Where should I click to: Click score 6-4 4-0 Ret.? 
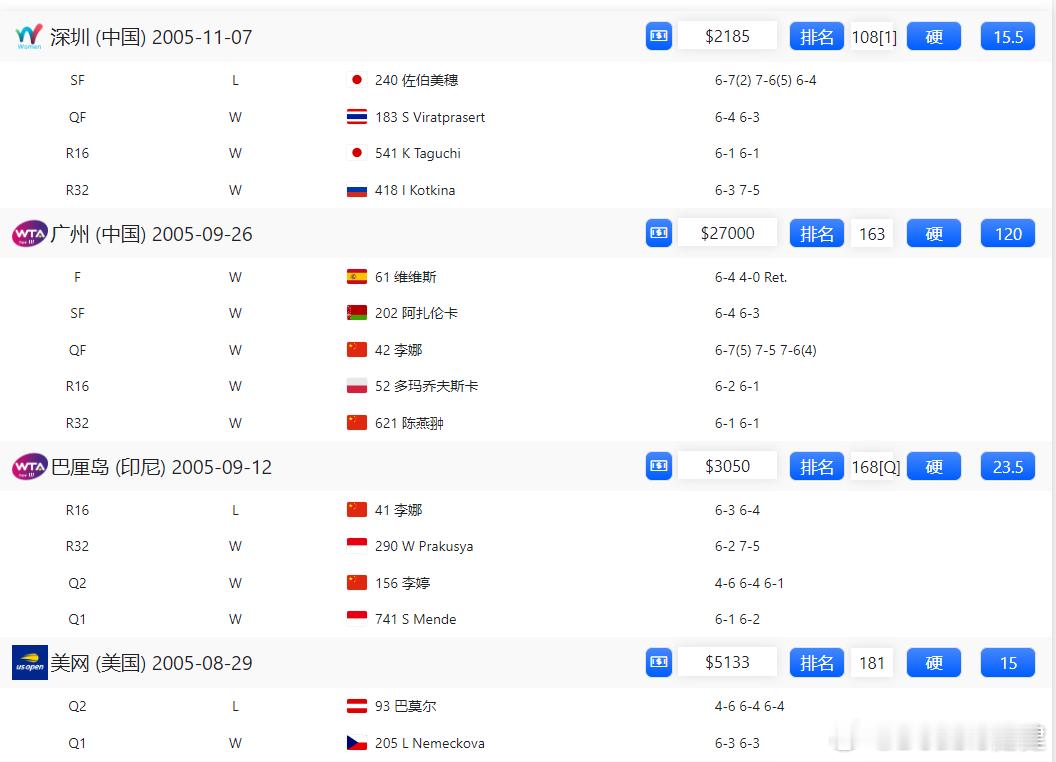pyautogui.click(x=751, y=277)
